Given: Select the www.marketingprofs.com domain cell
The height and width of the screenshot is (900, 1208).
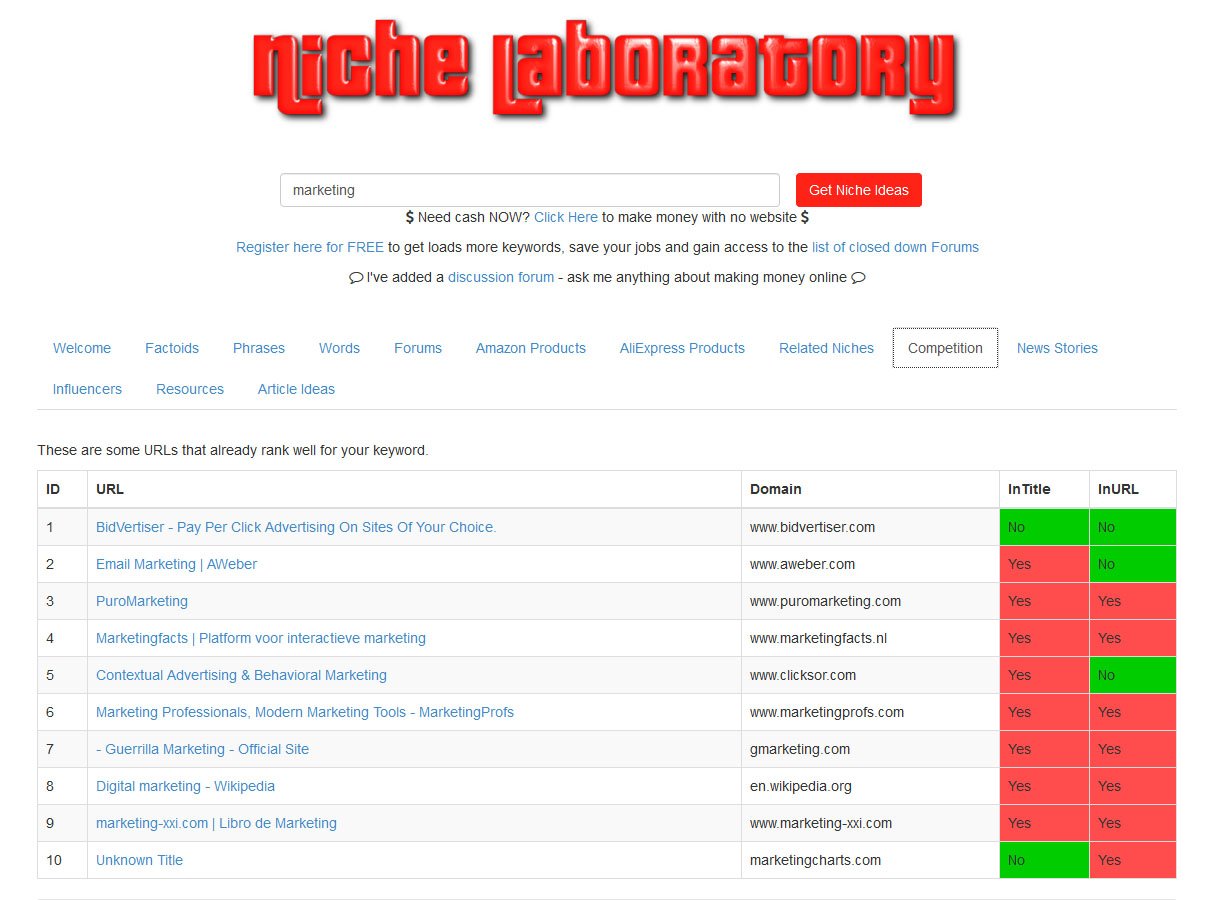Looking at the screenshot, I should click(x=870, y=712).
